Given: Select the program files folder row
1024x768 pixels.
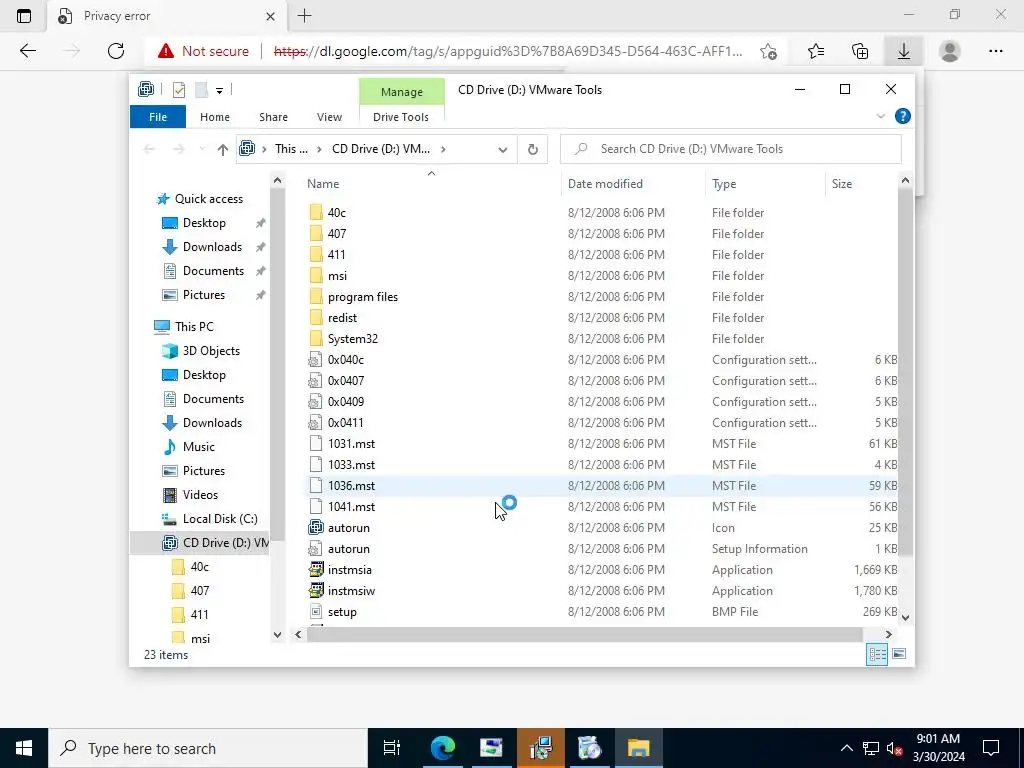Looking at the screenshot, I should [602, 296].
